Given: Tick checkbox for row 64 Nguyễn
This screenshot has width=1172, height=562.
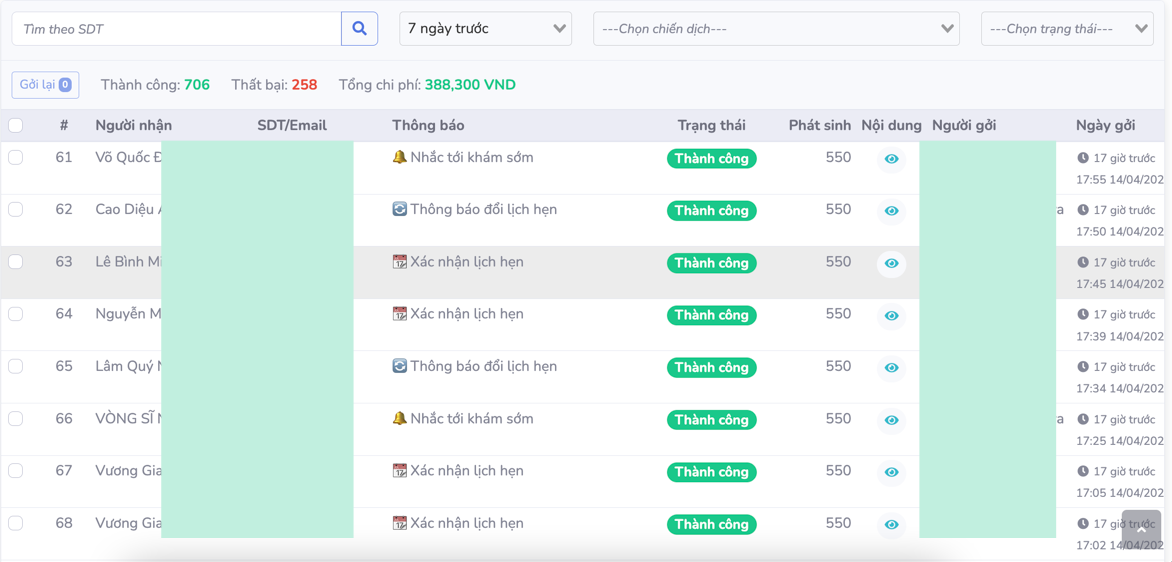Looking at the screenshot, I should pyautogui.click(x=16, y=314).
